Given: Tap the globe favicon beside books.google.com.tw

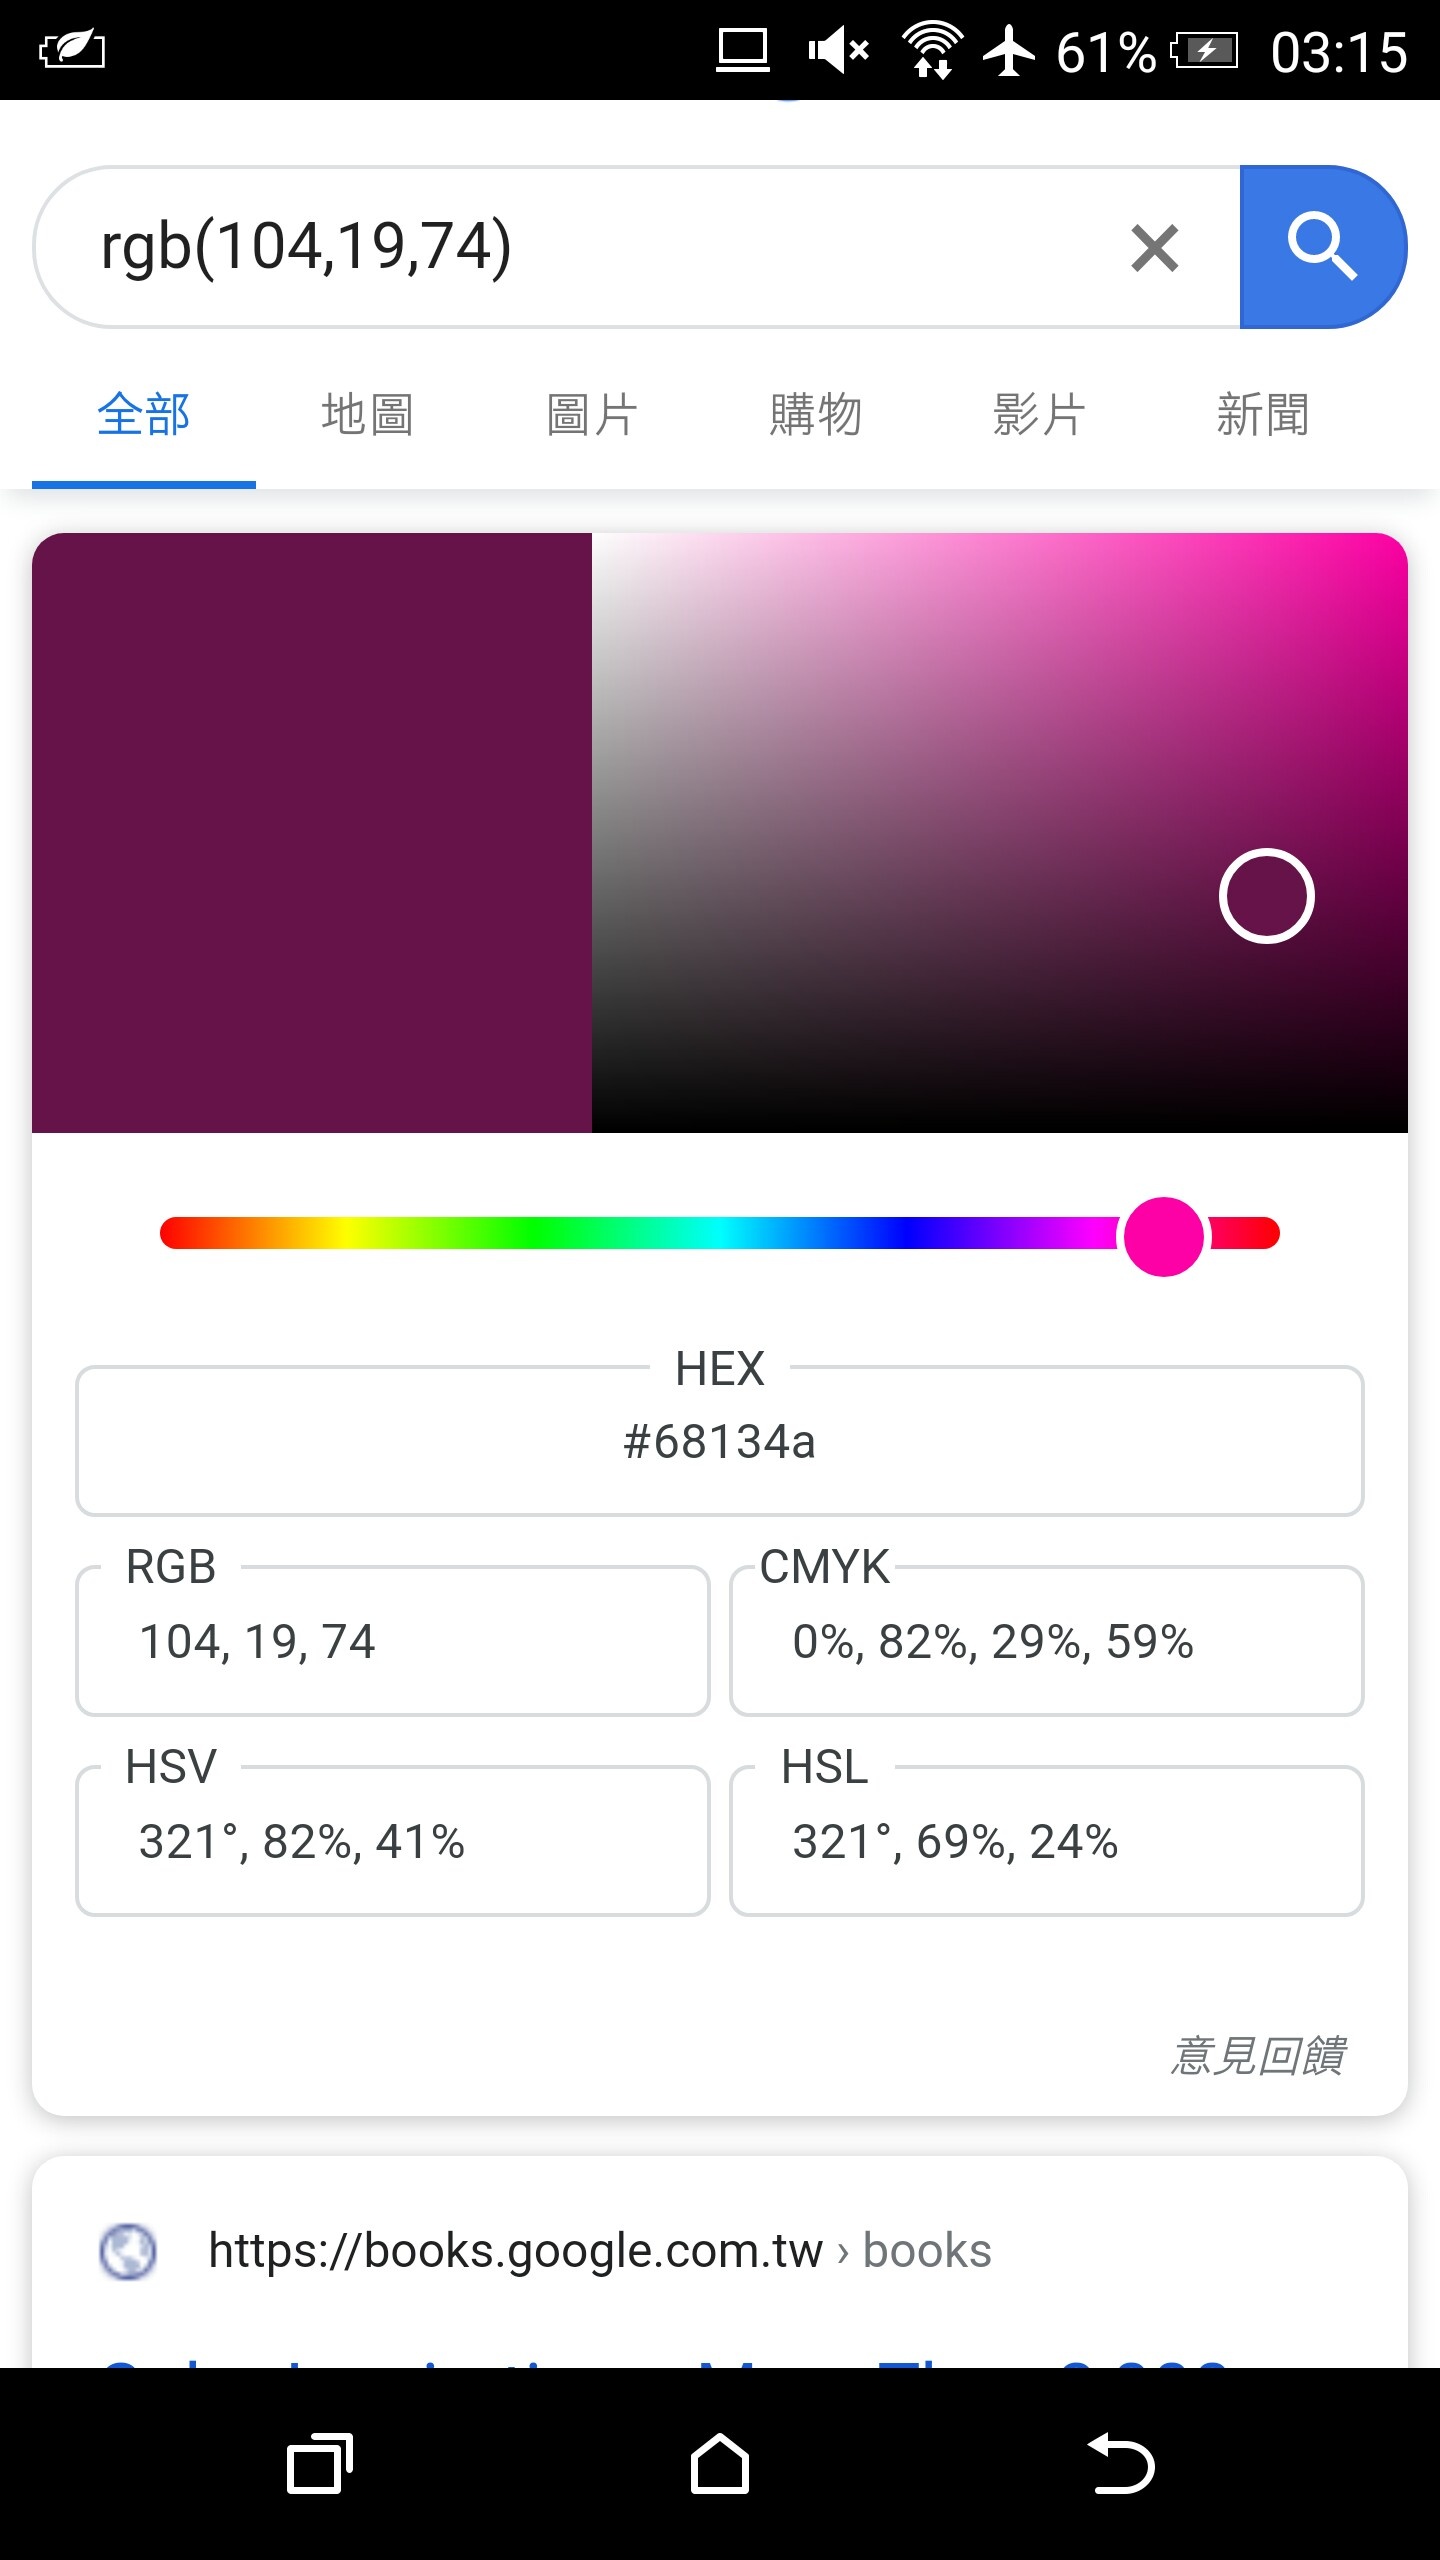Looking at the screenshot, I should [128, 2252].
